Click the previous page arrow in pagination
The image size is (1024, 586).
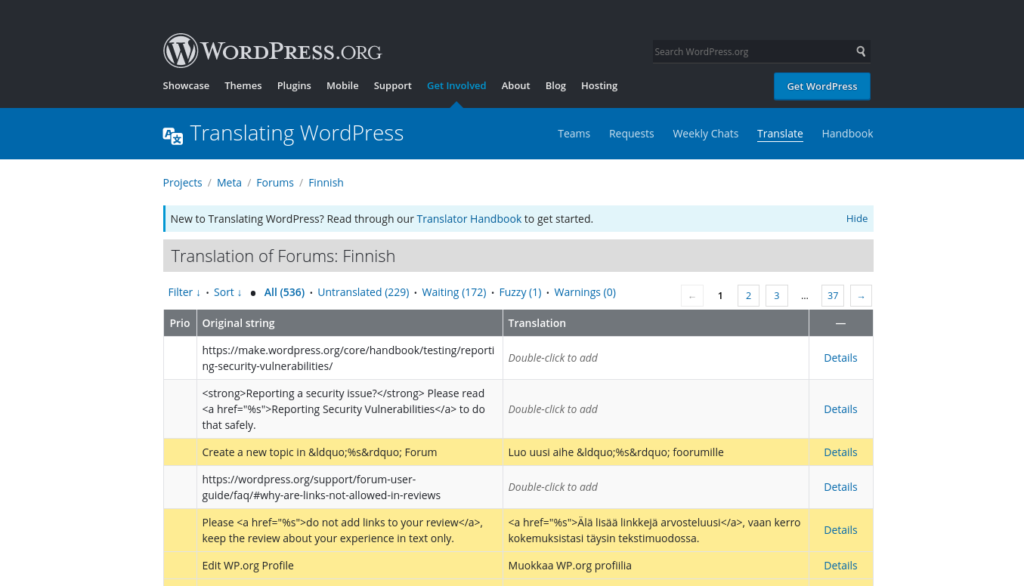click(x=692, y=296)
